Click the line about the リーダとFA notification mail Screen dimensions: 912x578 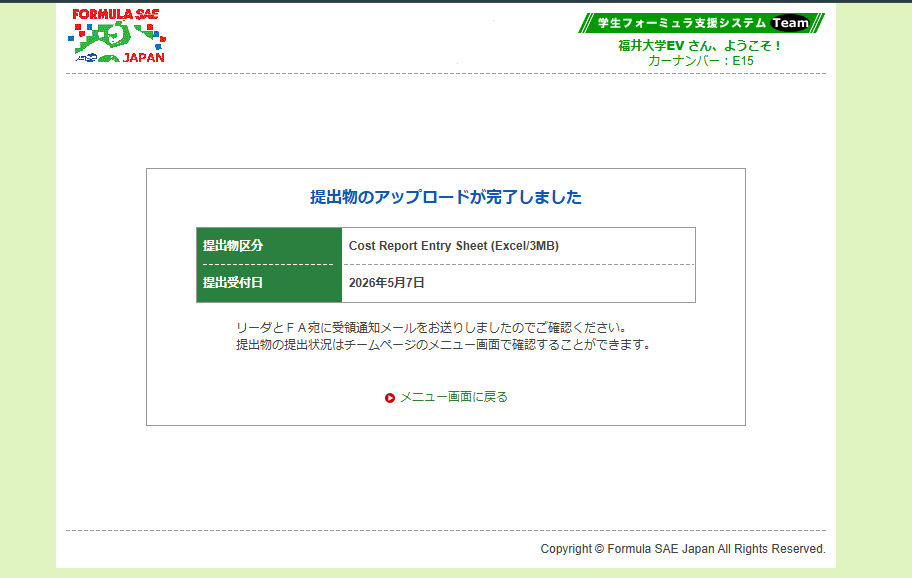432,328
